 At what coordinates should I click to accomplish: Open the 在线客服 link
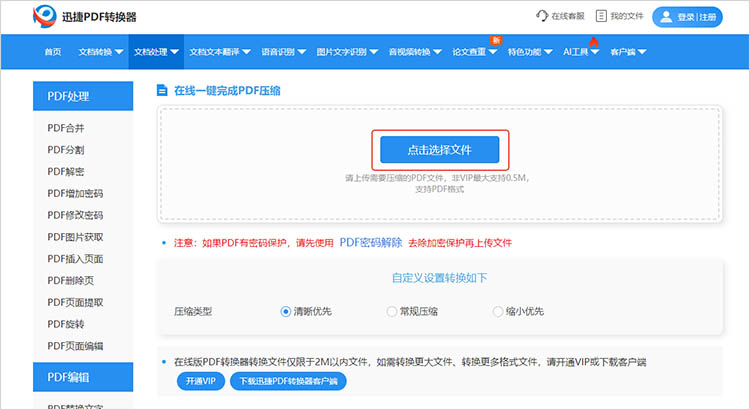pyautogui.click(x=568, y=16)
